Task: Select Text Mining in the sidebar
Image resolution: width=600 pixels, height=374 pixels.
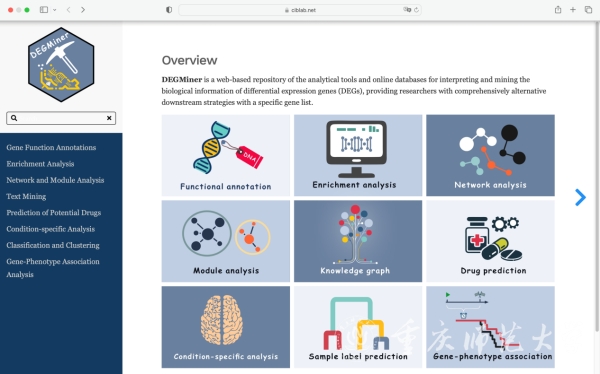Action: click(x=26, y=196)
